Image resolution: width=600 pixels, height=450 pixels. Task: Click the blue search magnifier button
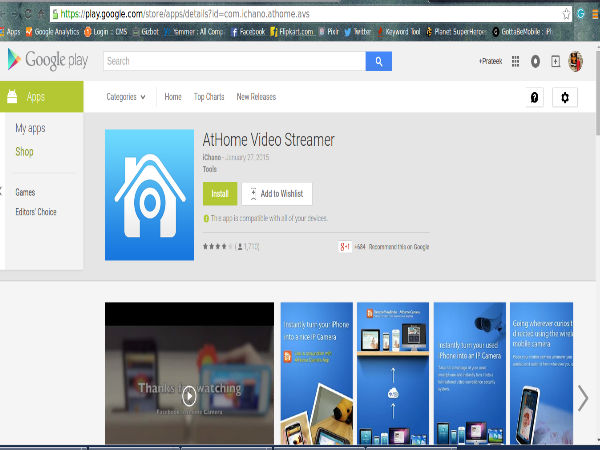pyautogui.click(x=378, y=61)
